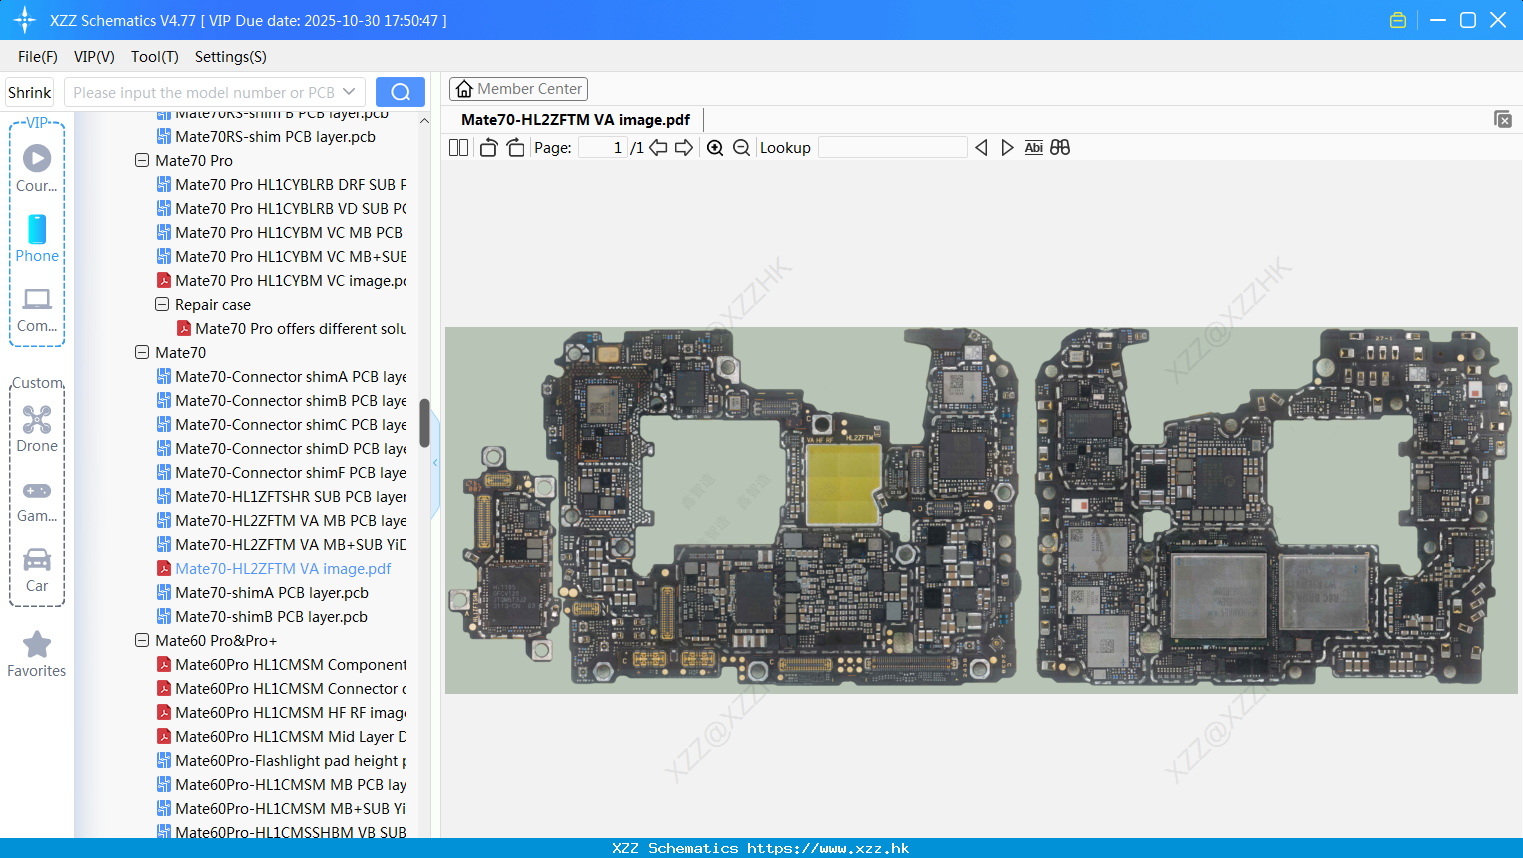The height and width of the screenshot is (858, 1523).
Task: Zoom in on the PDF
Action: click(x=715, y=148)
